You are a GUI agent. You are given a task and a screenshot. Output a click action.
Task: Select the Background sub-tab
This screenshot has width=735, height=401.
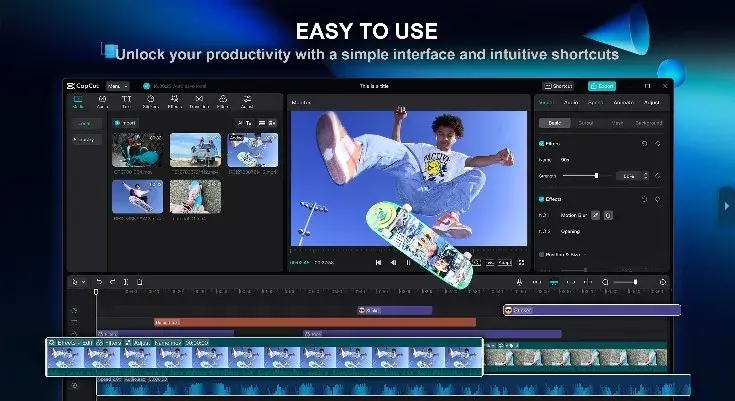pyautogui.click(x=649, y=123)
